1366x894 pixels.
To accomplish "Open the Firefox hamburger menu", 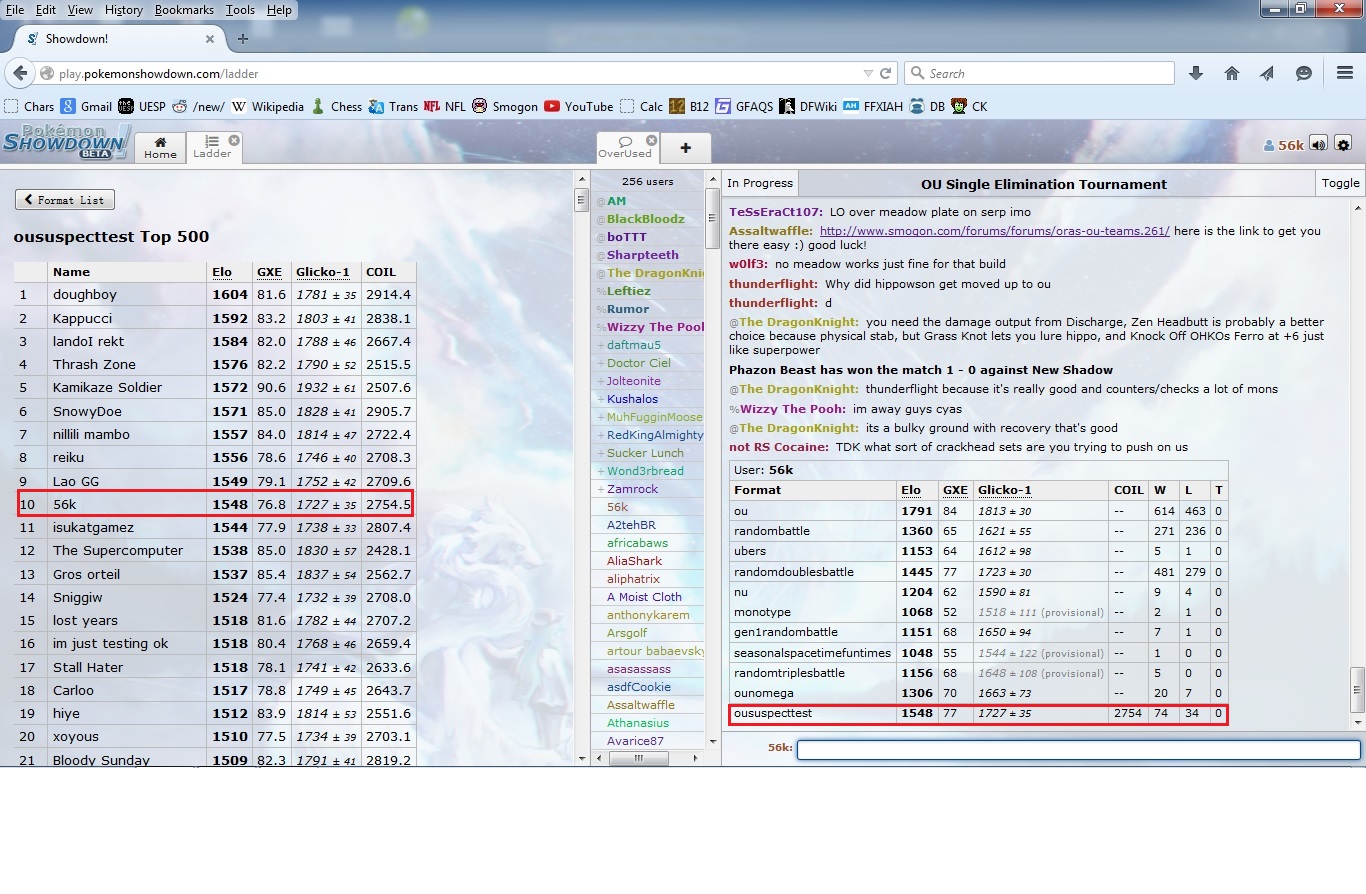I will coord(1344,73).
